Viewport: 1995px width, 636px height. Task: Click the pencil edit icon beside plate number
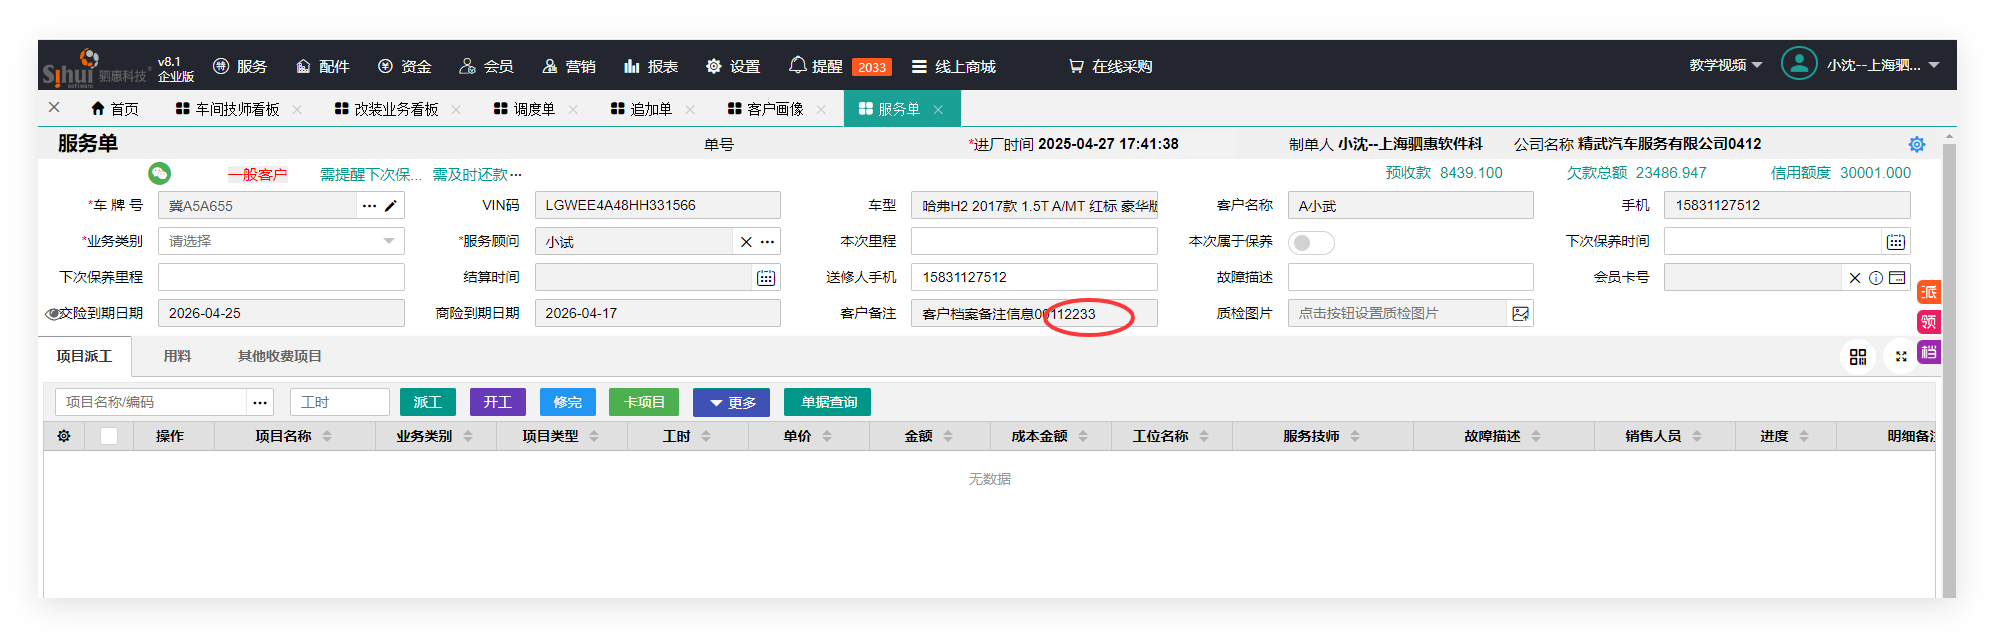click(x=391, y=206)
